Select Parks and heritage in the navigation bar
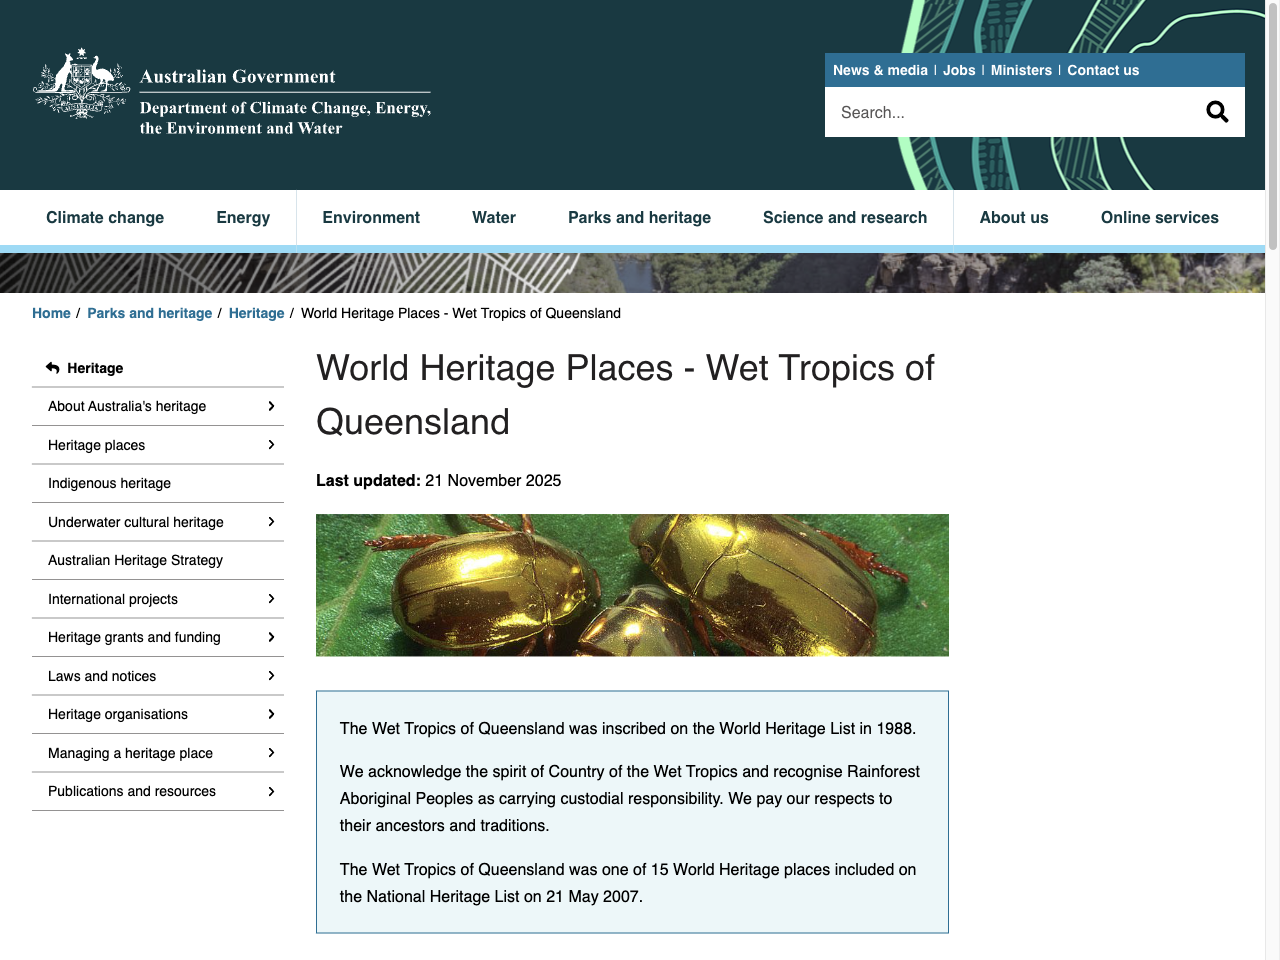The height and width of the screenshot is (960, 1280). tap(639, 217)
